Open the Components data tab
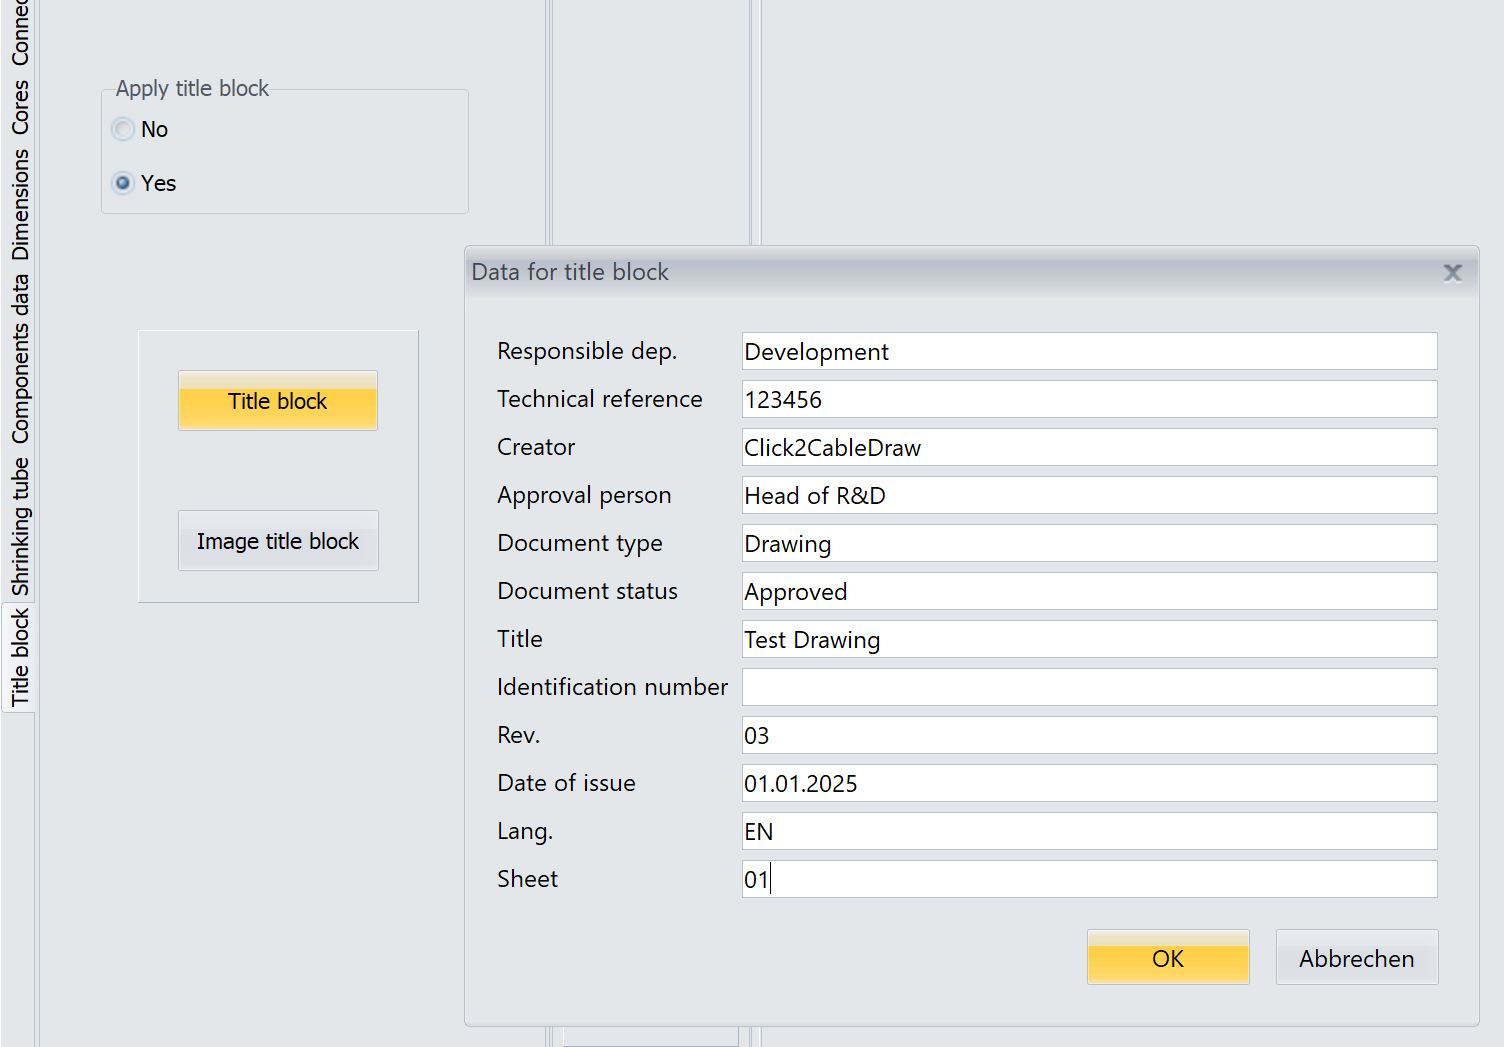The height and width of the screenshot is (1047, 1504). [20, 360]
